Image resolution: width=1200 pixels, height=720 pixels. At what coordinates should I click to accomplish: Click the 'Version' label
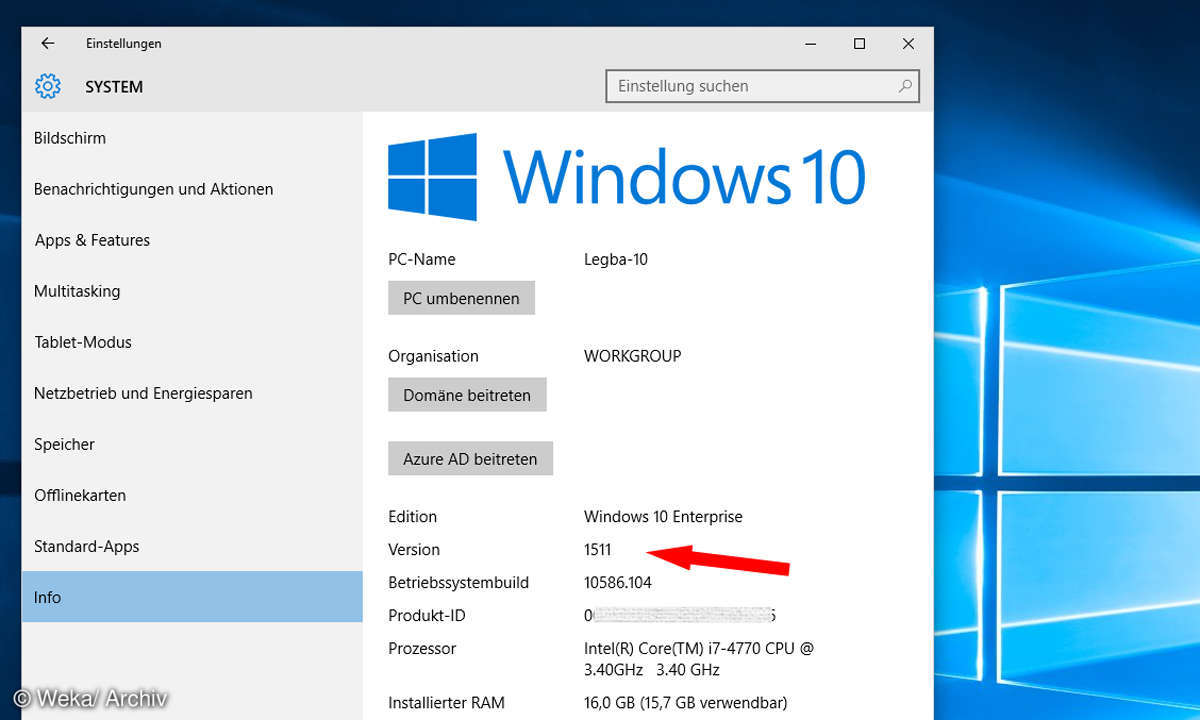pos(414,550)
